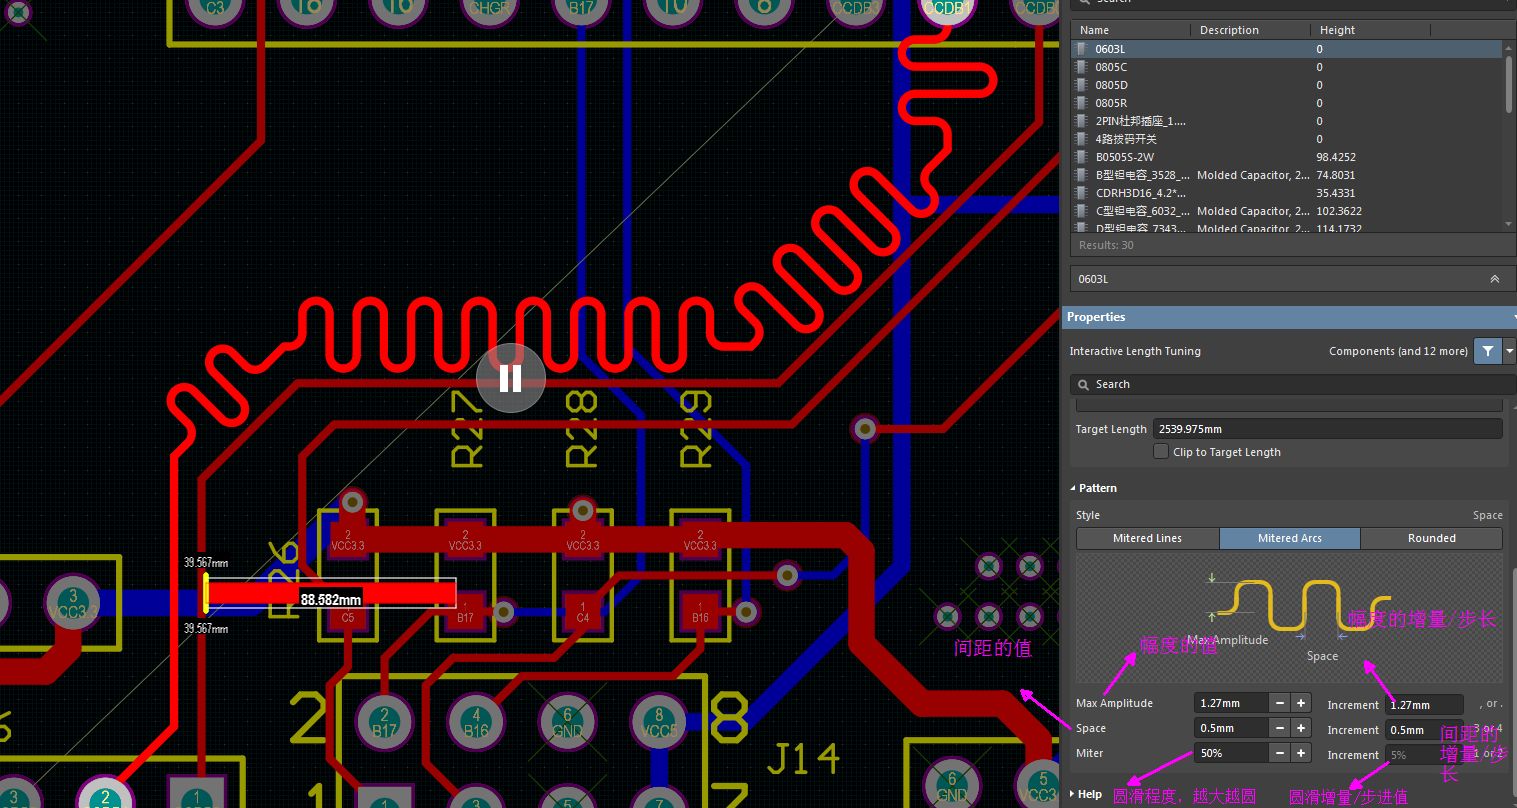1517x808 pixels.
Task: Select the 0805R footprint row
Action: [x=1286, y=103]
